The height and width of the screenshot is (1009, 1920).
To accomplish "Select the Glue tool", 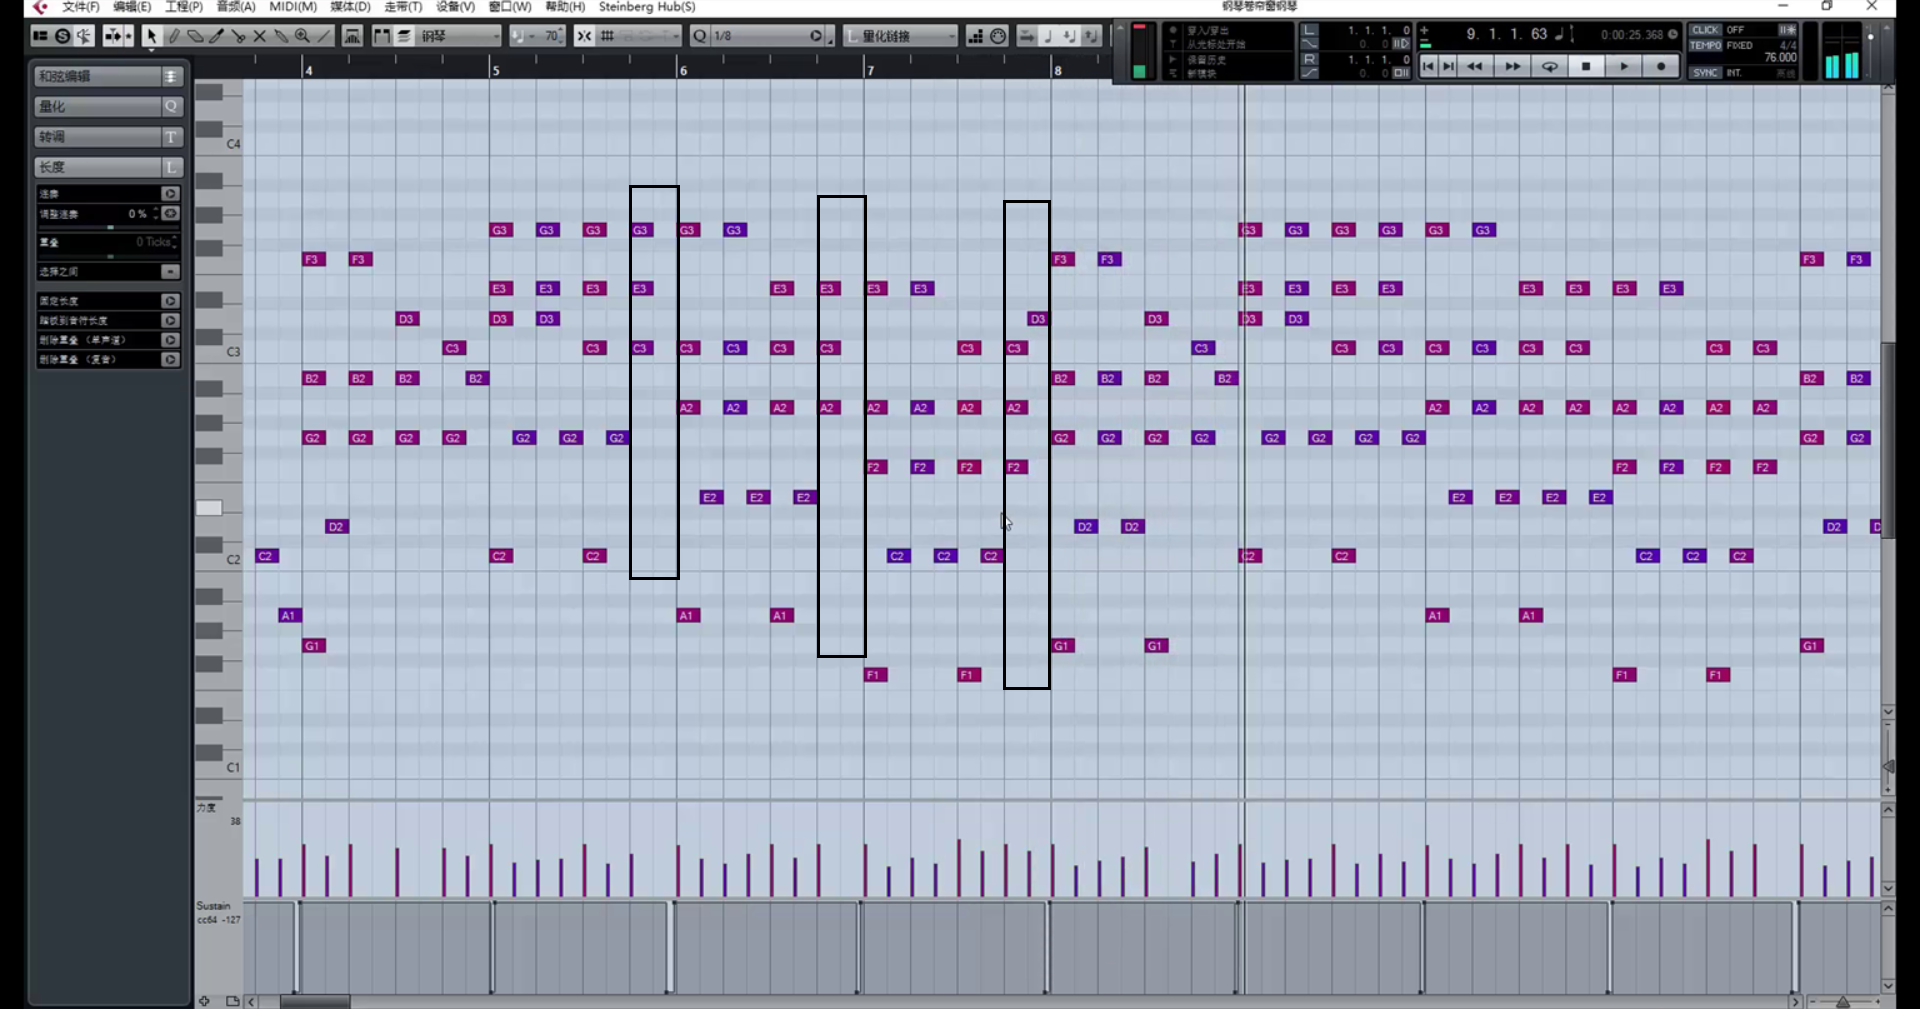I will coord(281,36).
